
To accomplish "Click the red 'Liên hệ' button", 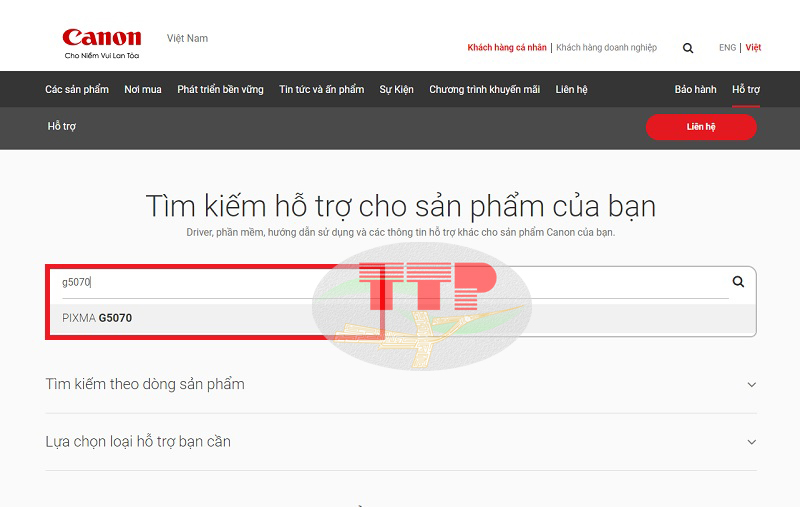I will tap(701, 126).
